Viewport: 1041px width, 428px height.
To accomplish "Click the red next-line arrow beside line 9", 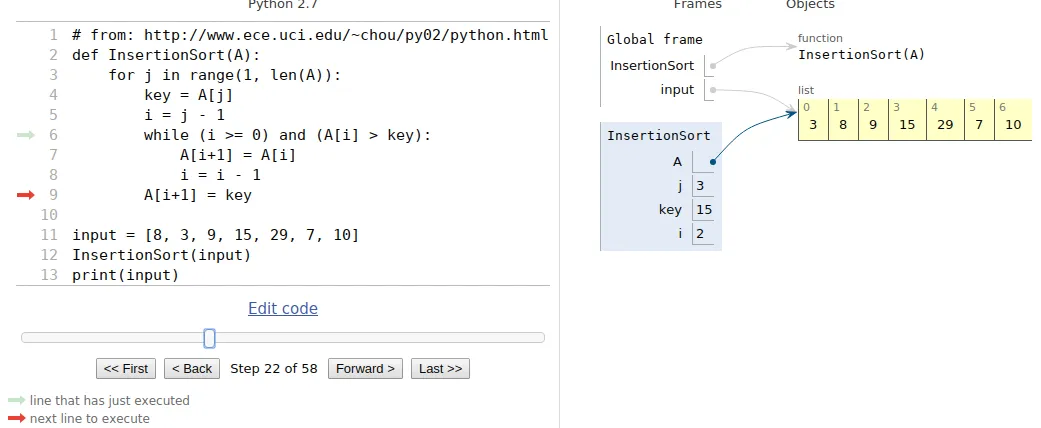I will (26, 195).
